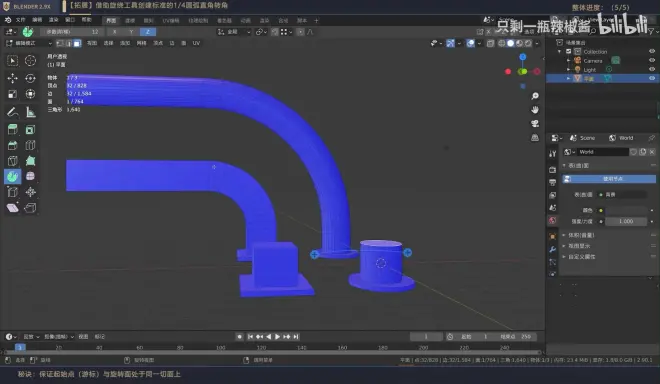
Task: Choose the Annotate pencil tool
Action: click(x=12, y=112)
